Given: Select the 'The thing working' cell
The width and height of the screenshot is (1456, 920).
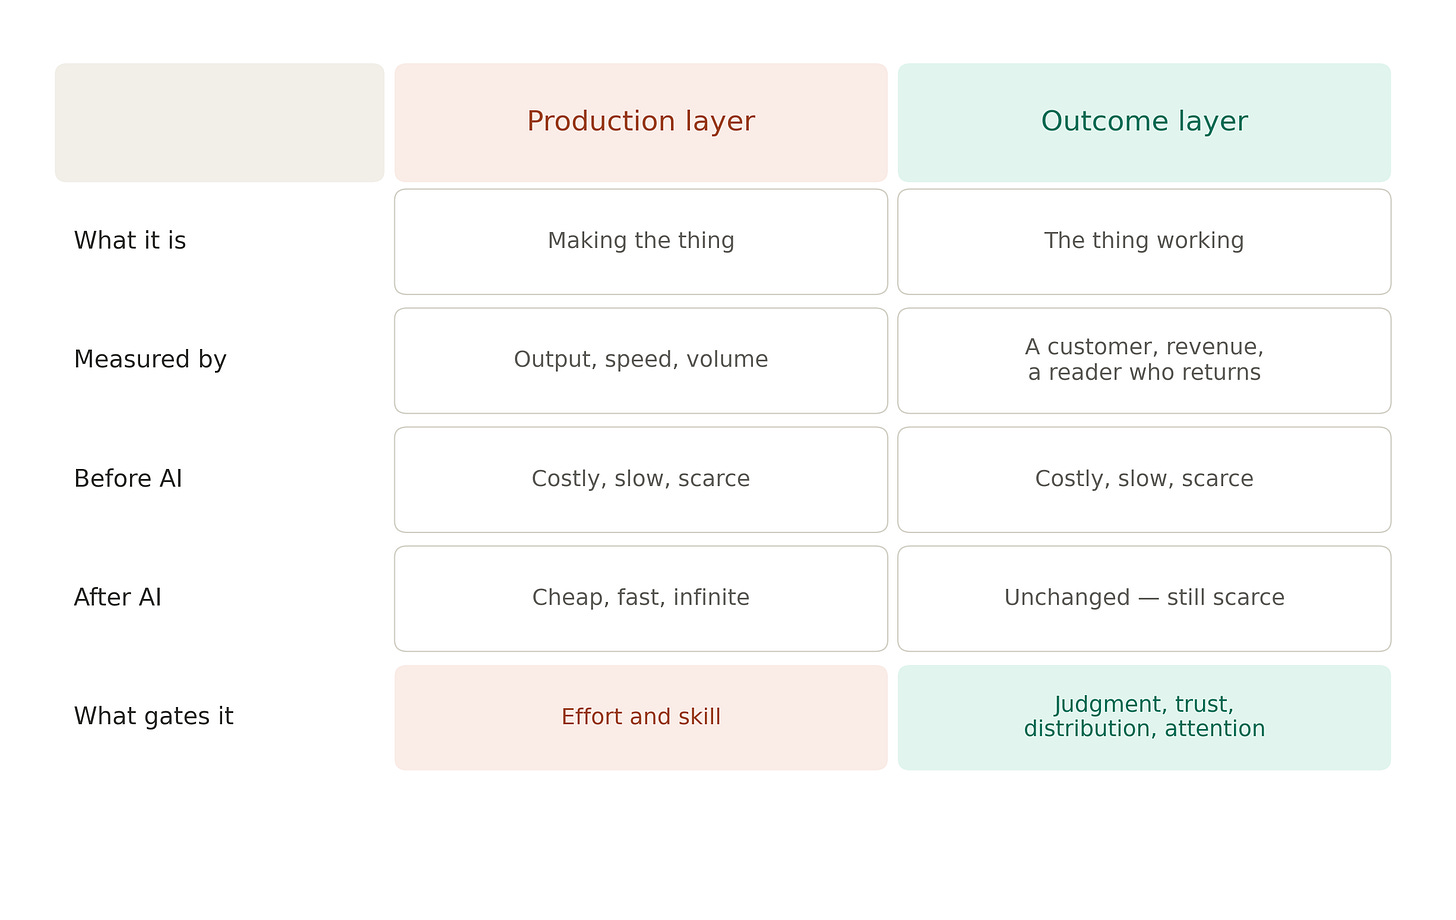Looking at the screenshot, I should point(1144,242).
